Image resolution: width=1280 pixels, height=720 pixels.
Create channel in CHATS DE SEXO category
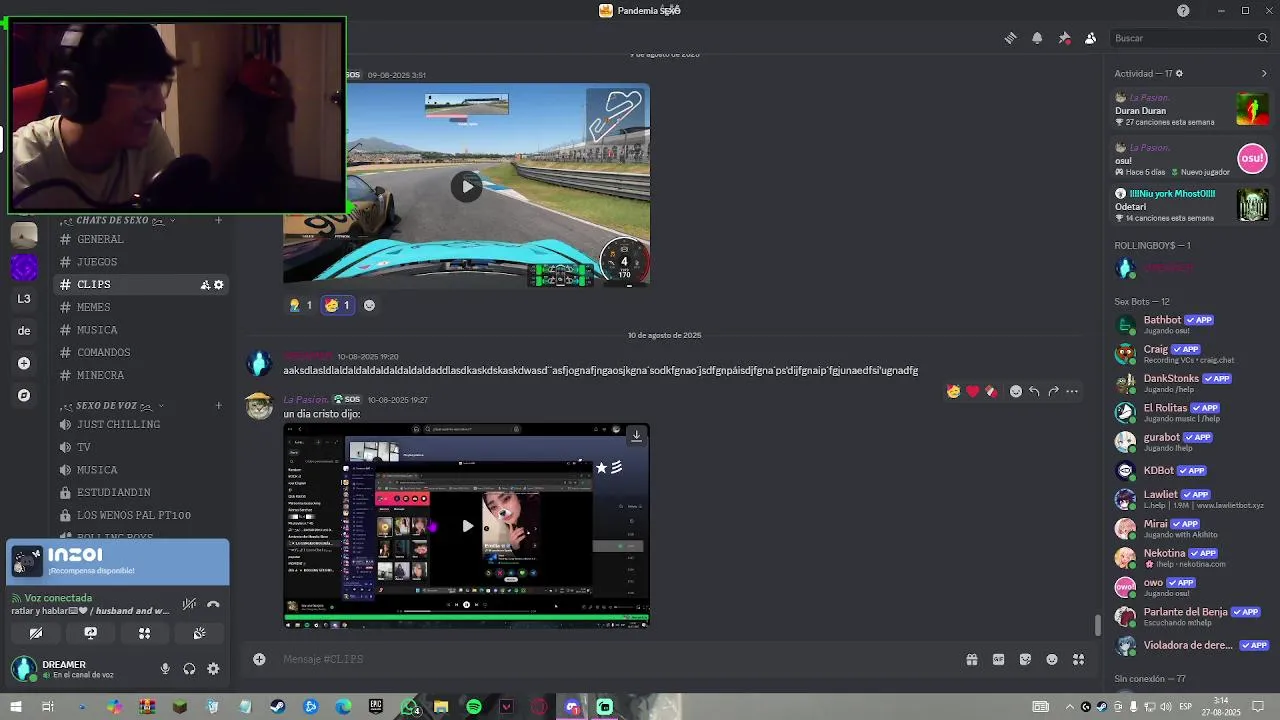click(218, 220)
